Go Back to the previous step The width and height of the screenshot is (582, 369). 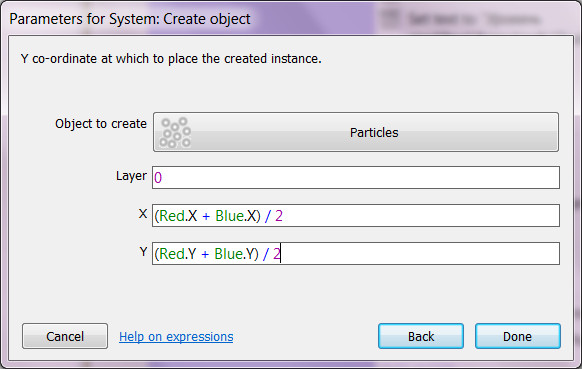click(x=421, y=336)
